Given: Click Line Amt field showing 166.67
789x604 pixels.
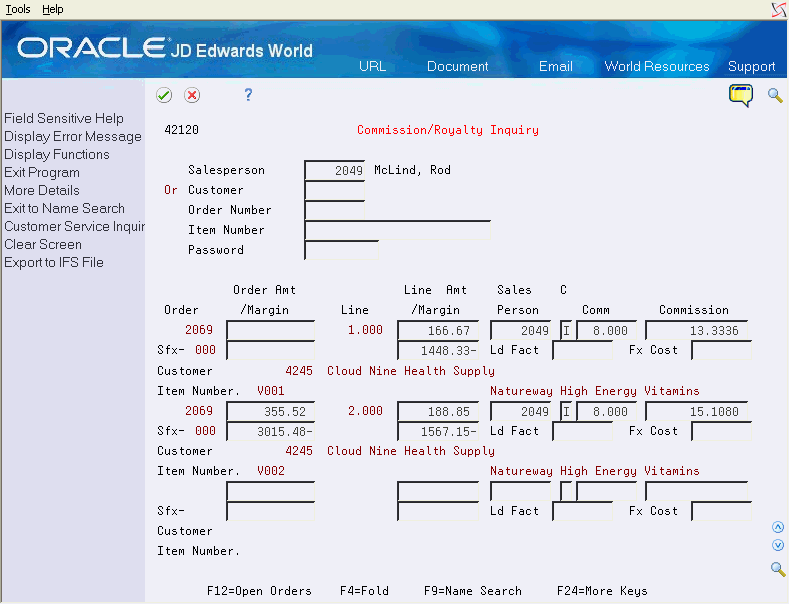Looking at the screenshot, I should (438, 331).
